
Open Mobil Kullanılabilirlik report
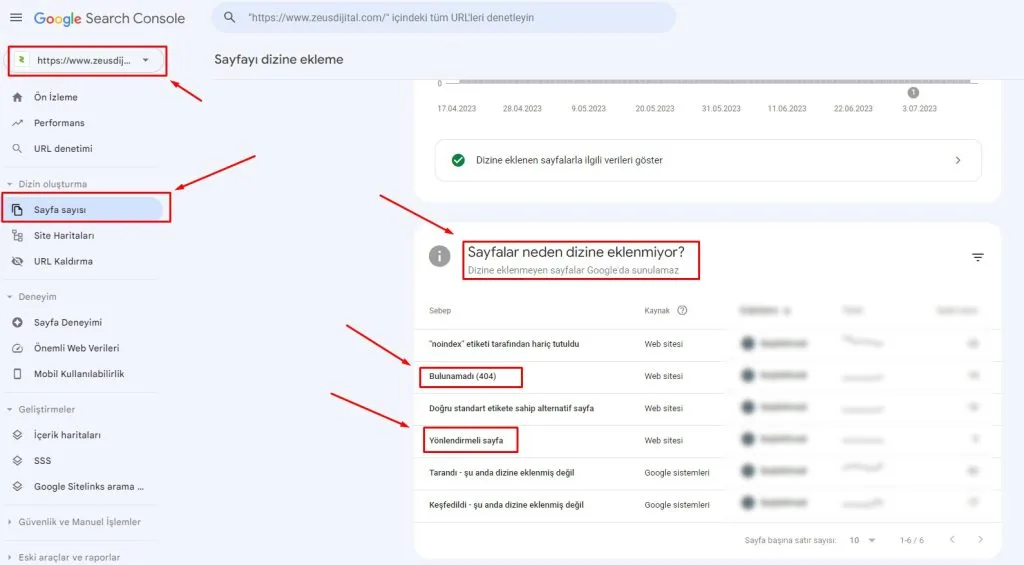79,374
